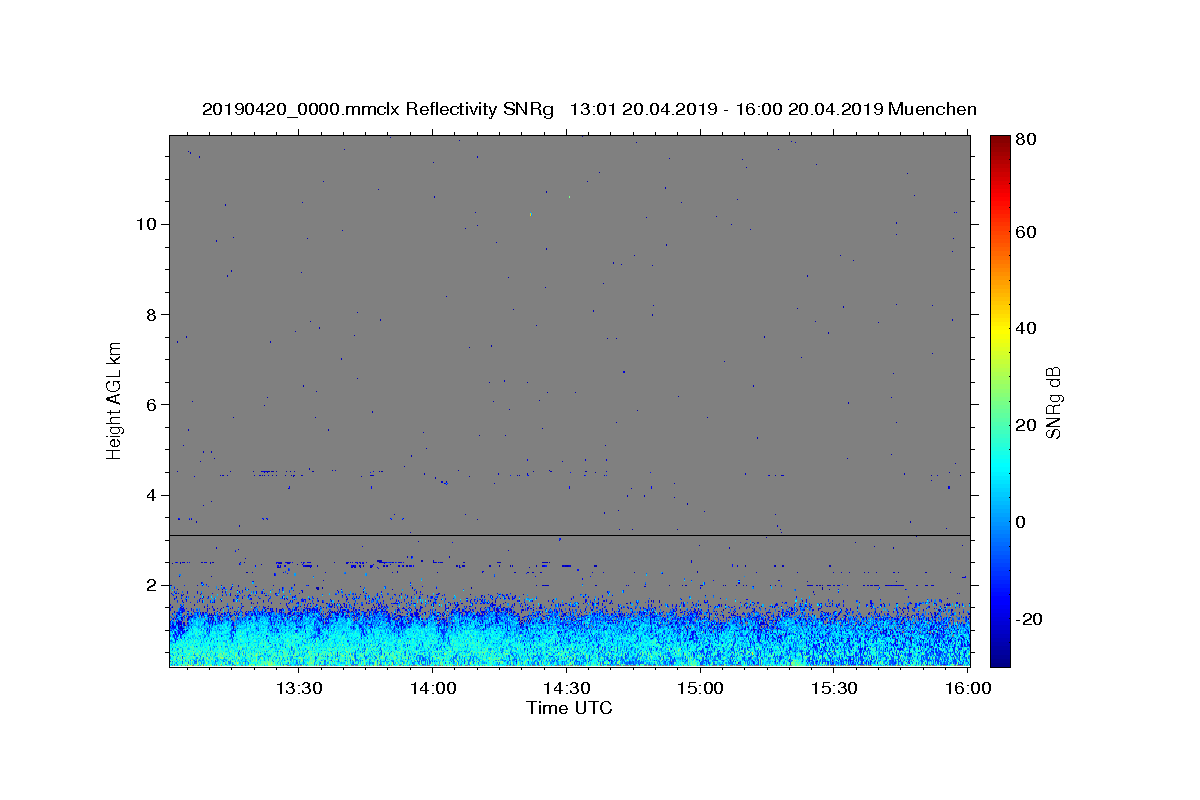Viewport: 1200px width, 800px height.
Task: Click the SNRg dB colorbar label
Action: [x=1054, y=400]
